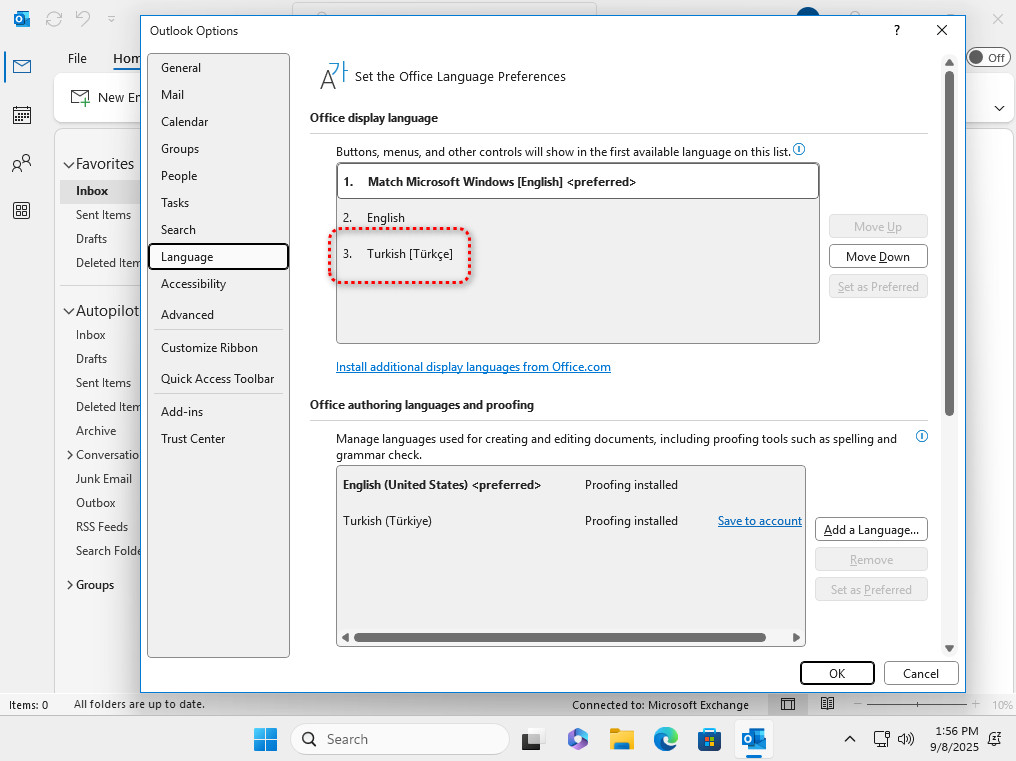Open the Calendar view icon

(x=21, y=115)
